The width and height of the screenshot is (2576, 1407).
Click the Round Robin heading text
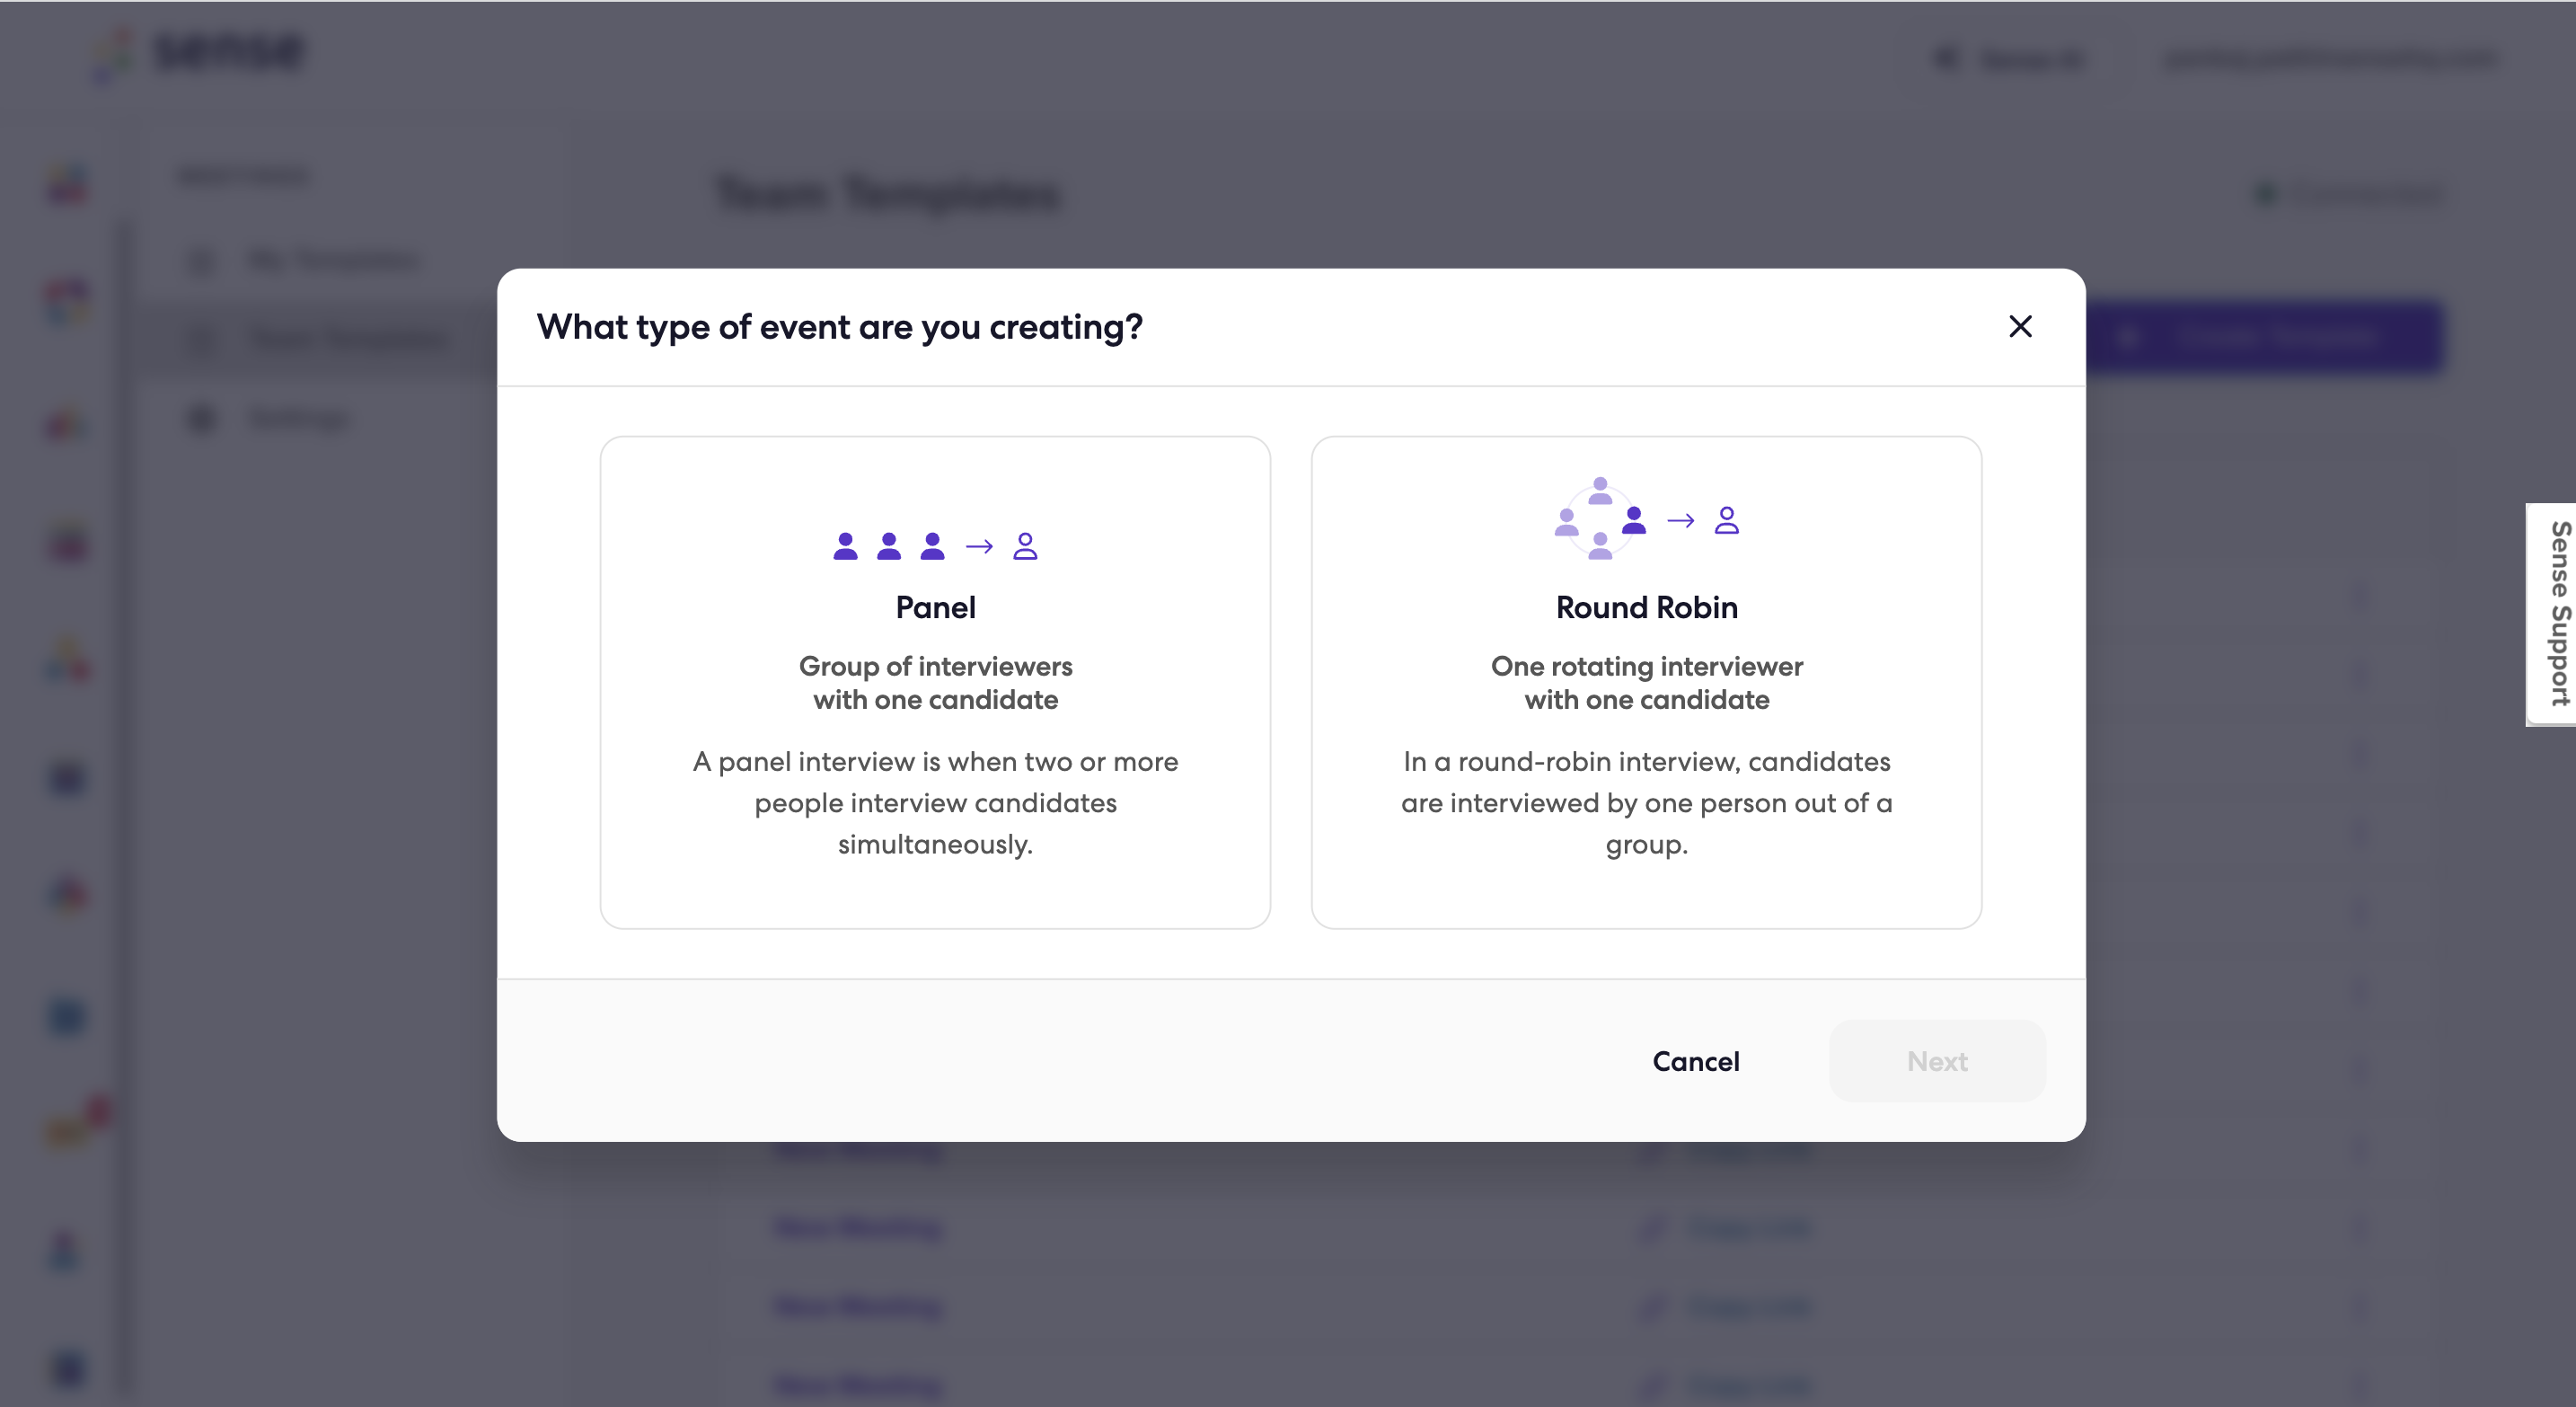pyautogui.click(x=1647, y=608)
